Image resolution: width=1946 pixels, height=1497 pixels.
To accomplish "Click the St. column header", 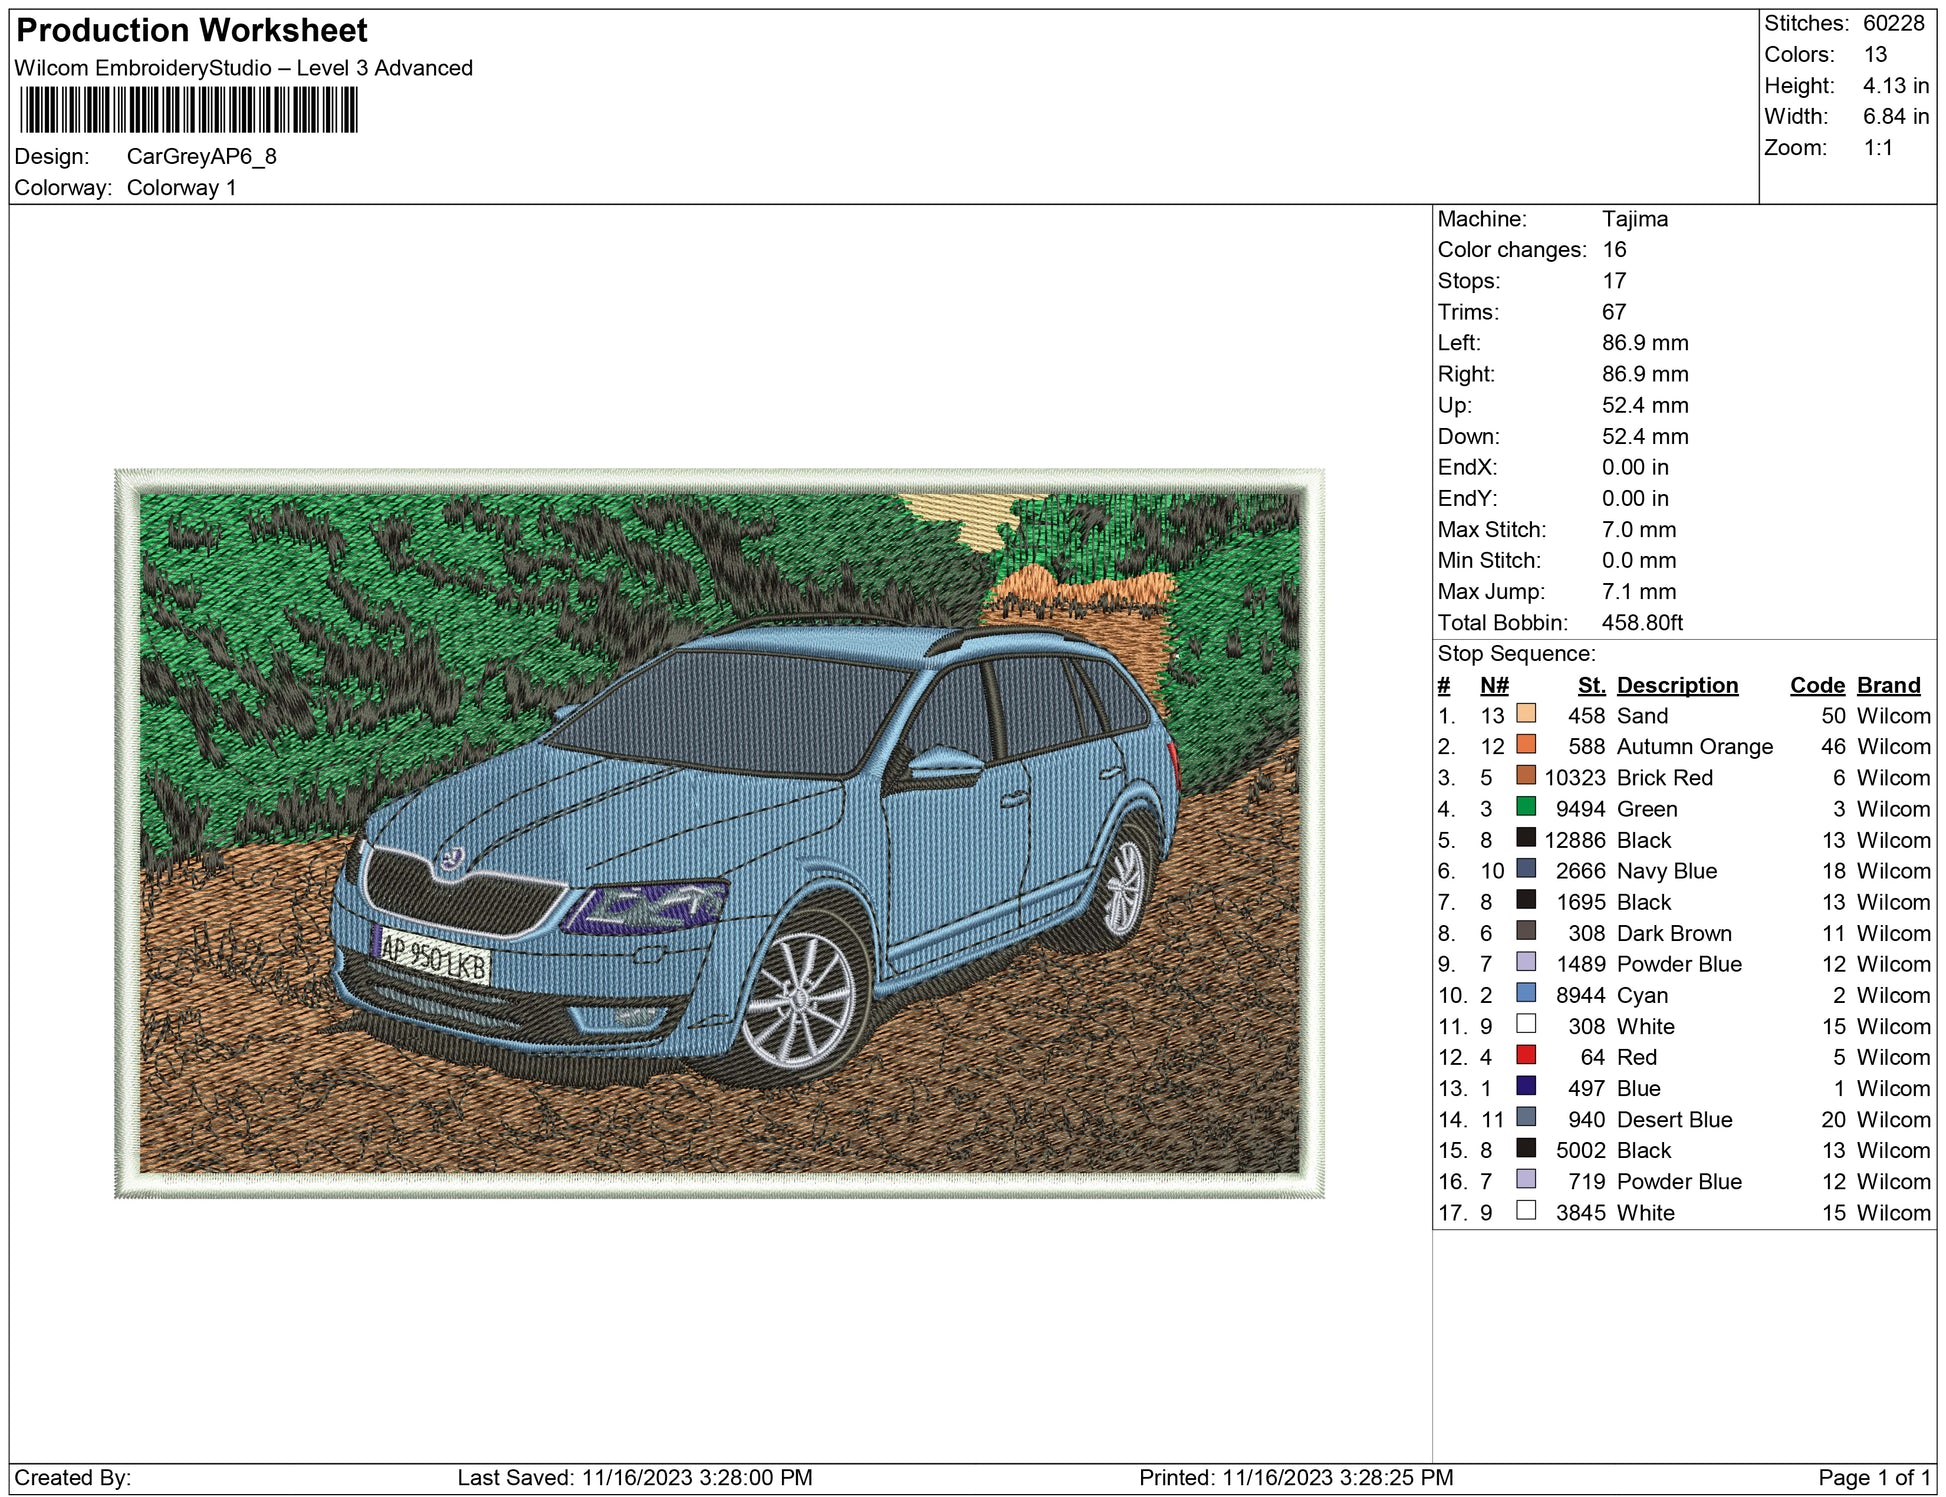I will (x=1591, y=685).
